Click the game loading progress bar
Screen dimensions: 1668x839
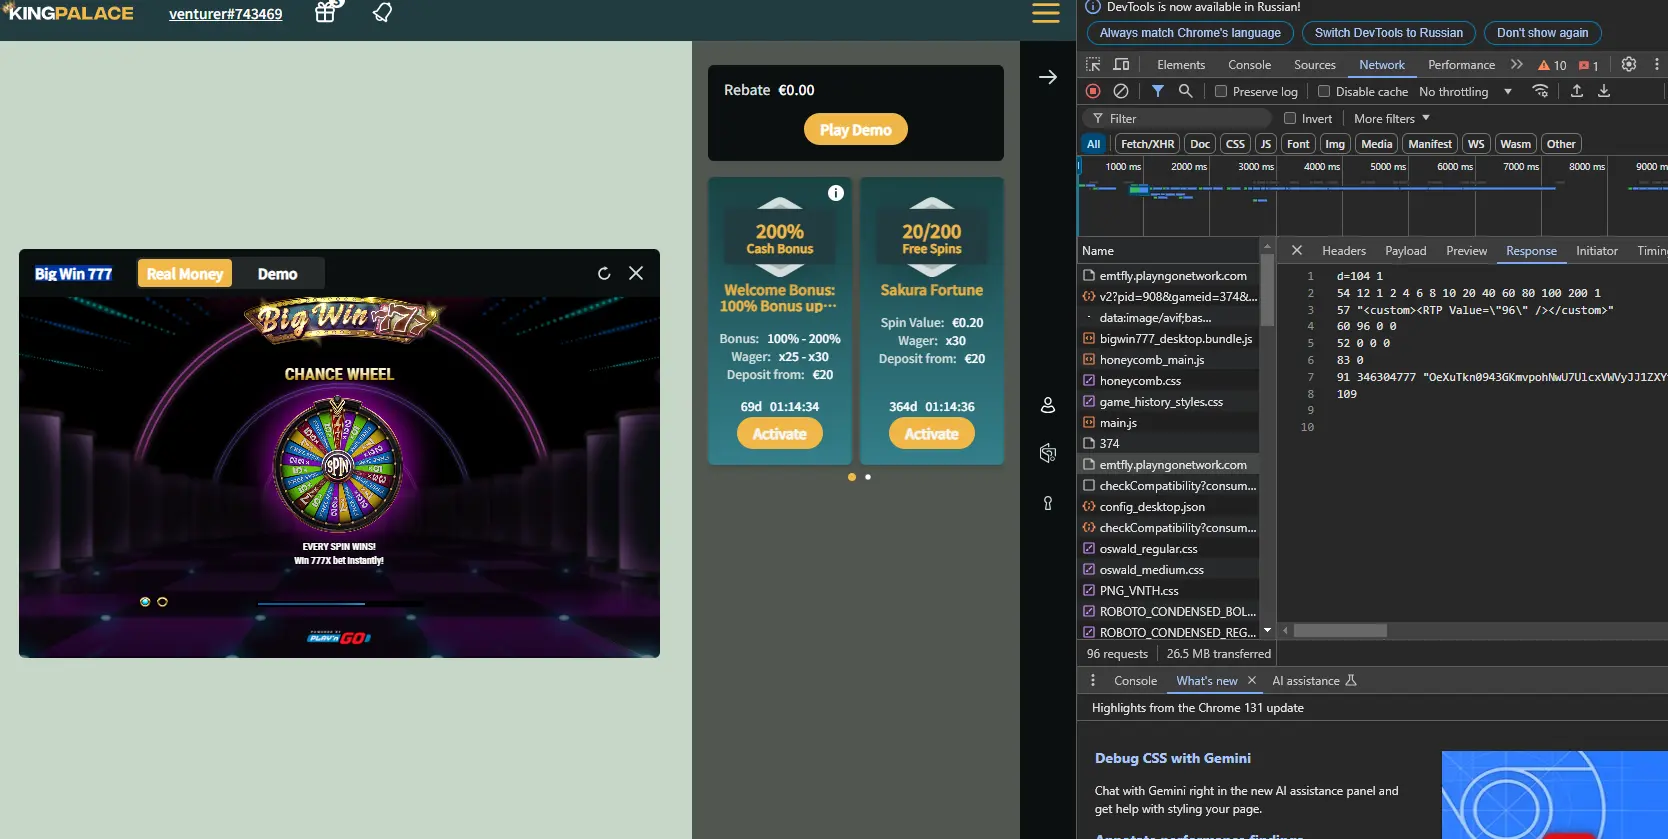click(340, 604)
